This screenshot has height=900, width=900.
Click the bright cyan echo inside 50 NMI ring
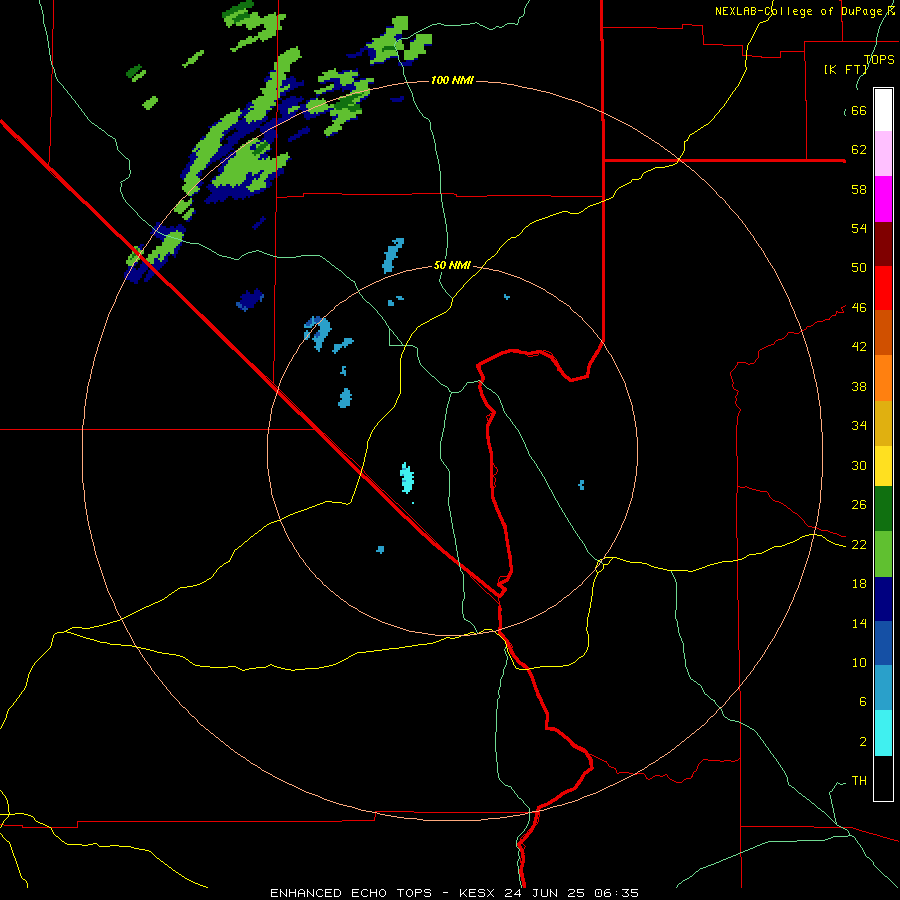click(407, 478)
